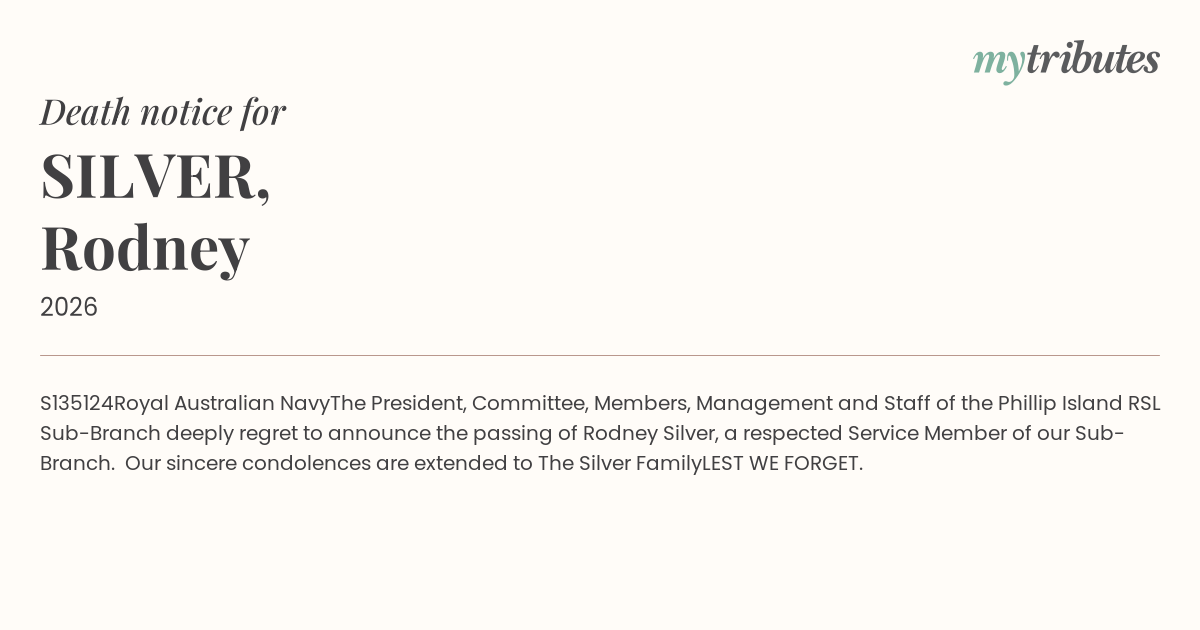Click the horizontal divider line

pos(600,355)
